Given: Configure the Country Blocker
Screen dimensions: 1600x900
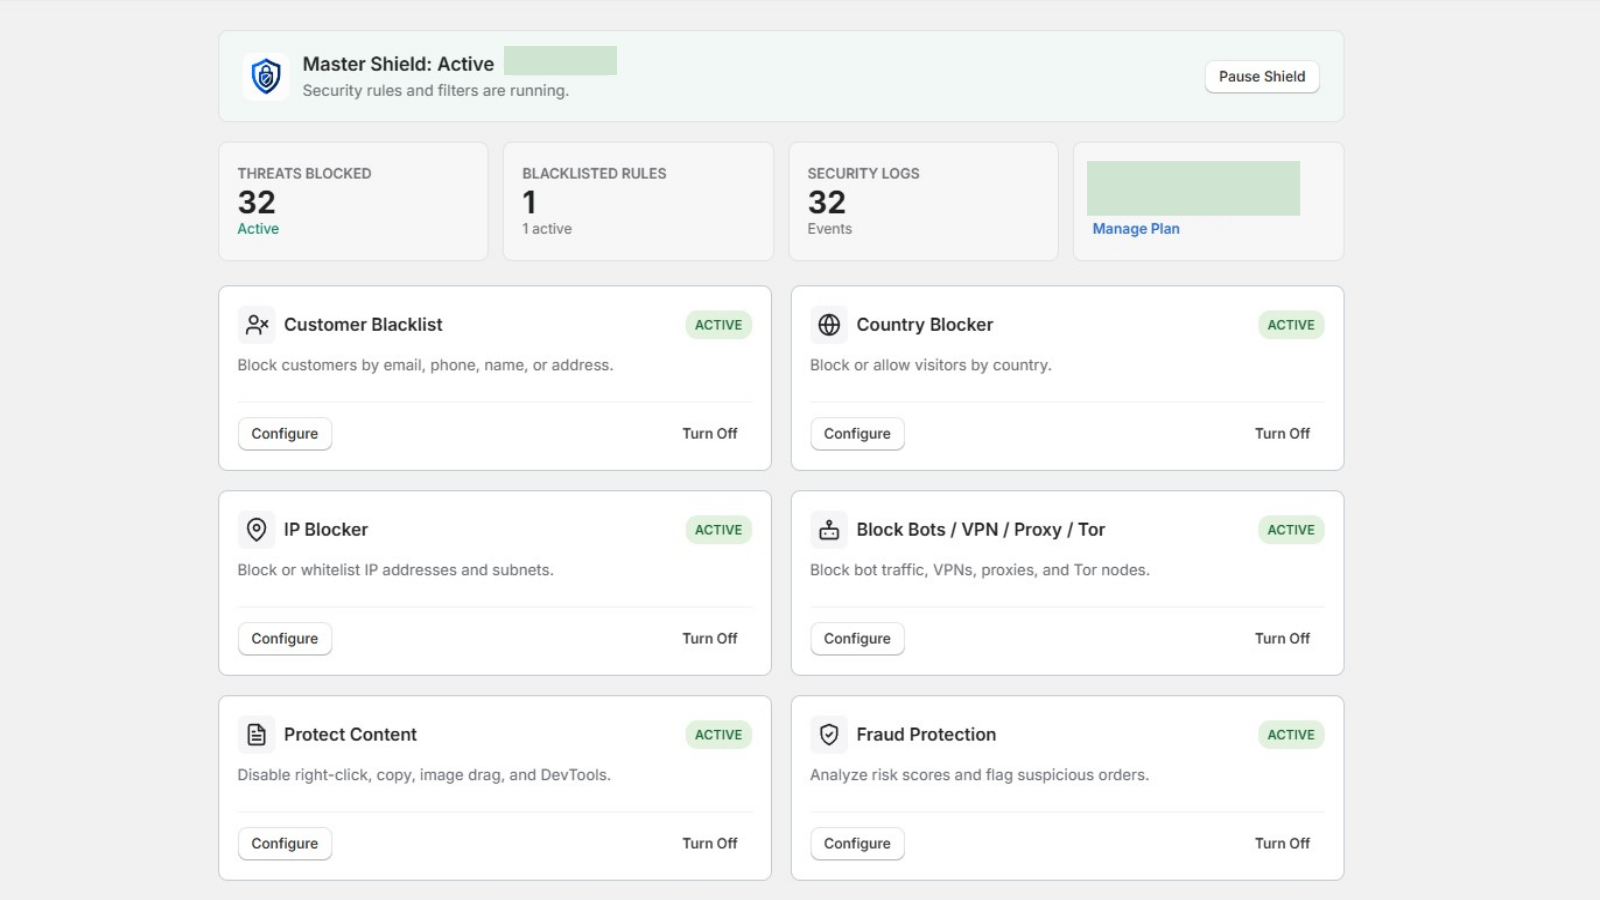Looking at the screenshot, I should coord(857,433).
